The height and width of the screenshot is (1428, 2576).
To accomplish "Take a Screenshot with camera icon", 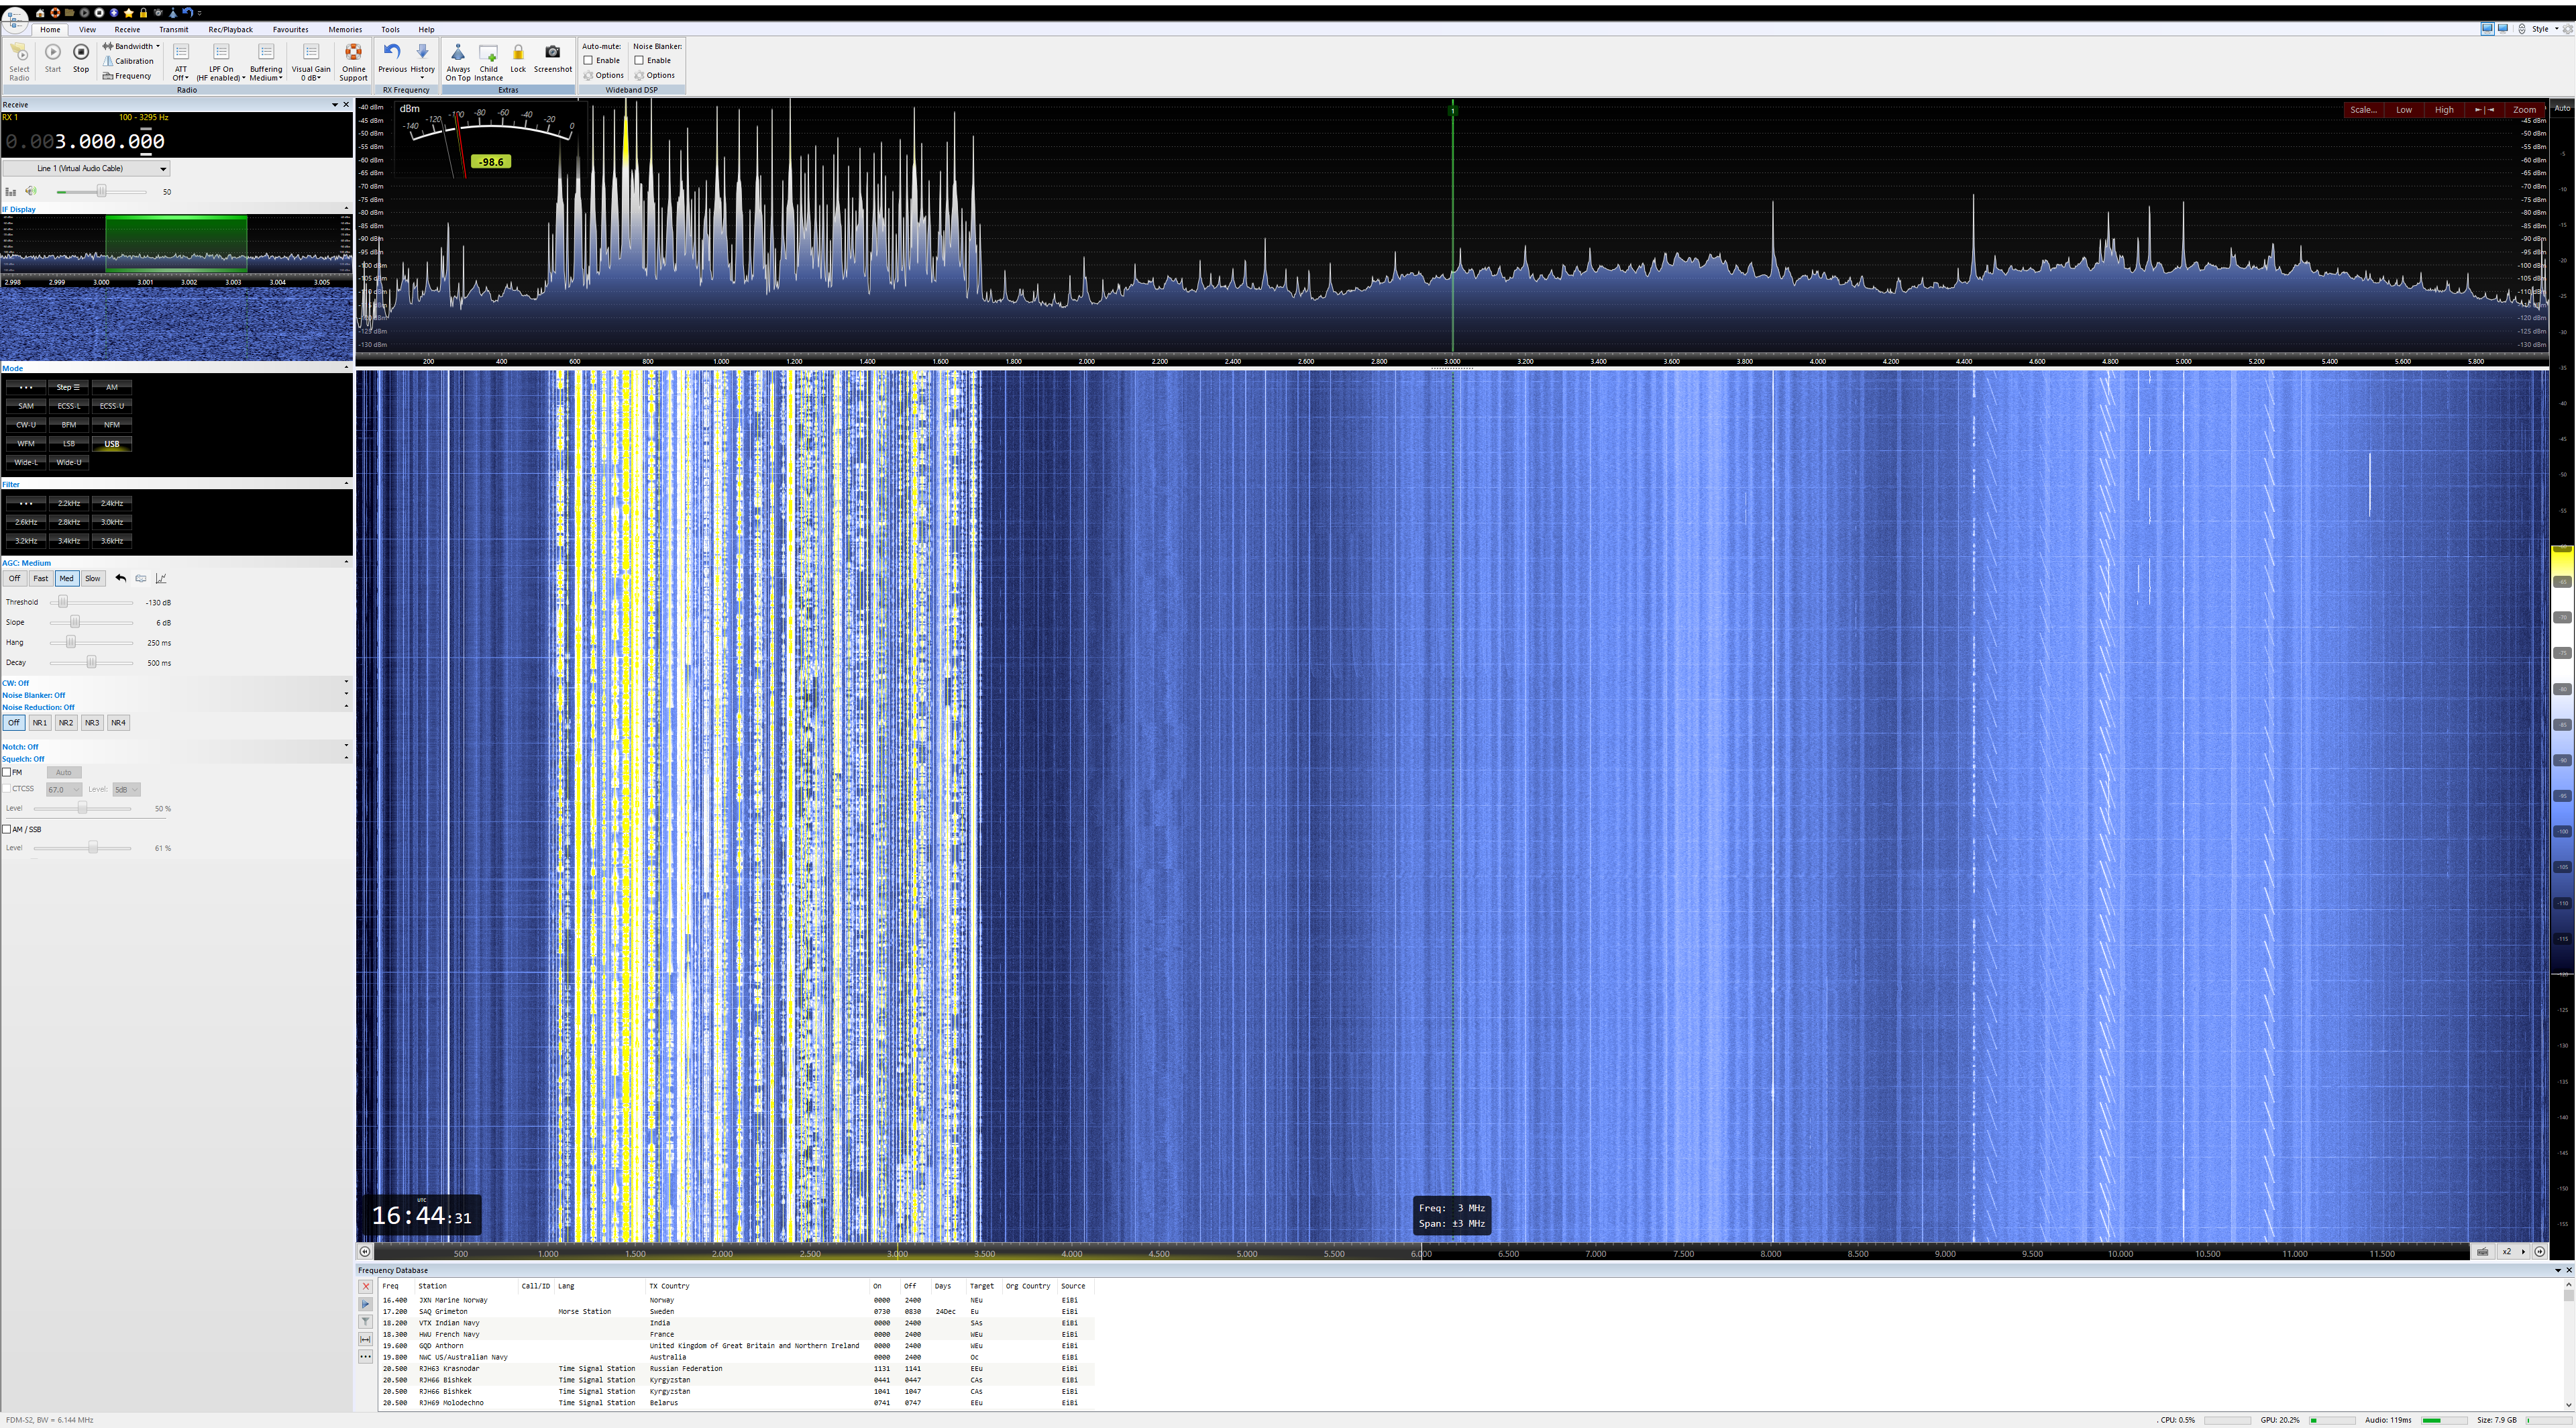I will tap(552, 53).
